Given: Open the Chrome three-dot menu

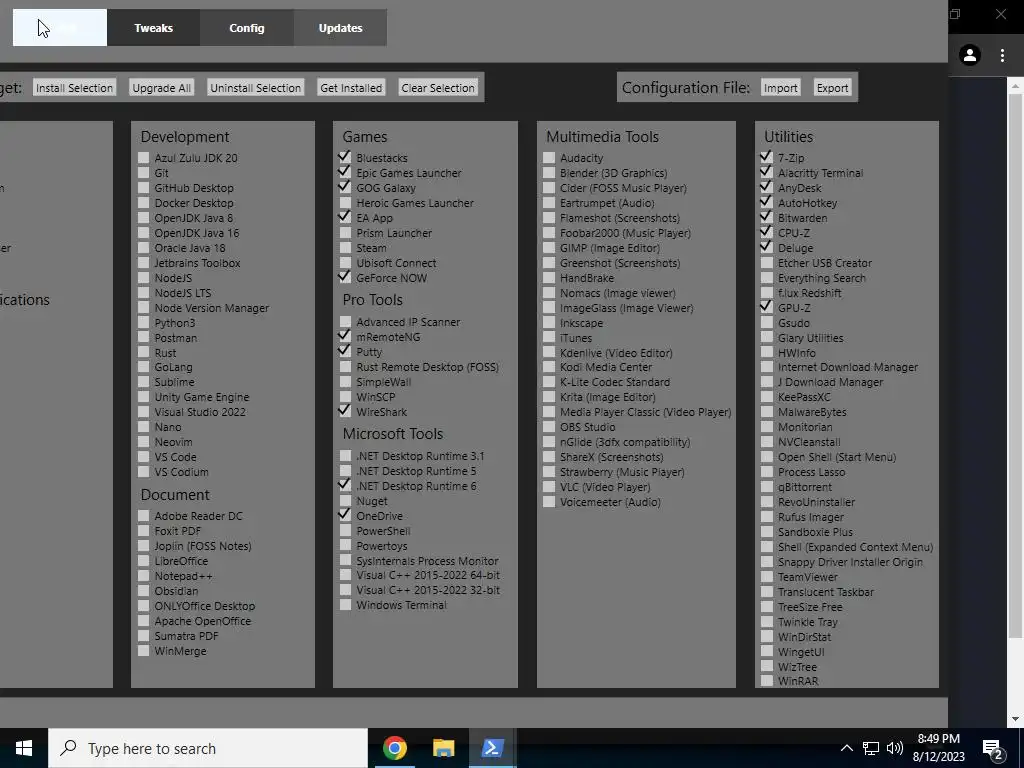Looking at the screenshot, I should tap(1002, 56).
